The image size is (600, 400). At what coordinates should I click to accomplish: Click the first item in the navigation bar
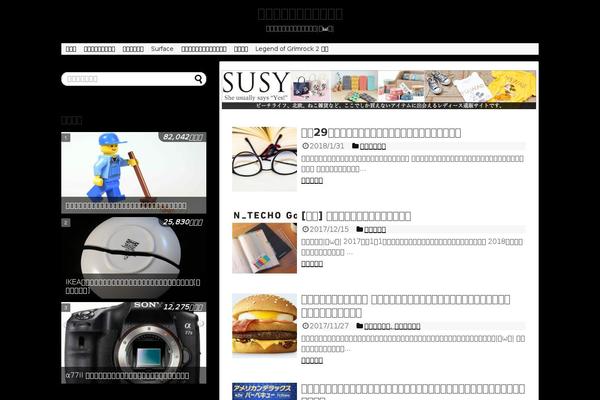point(71,49)
